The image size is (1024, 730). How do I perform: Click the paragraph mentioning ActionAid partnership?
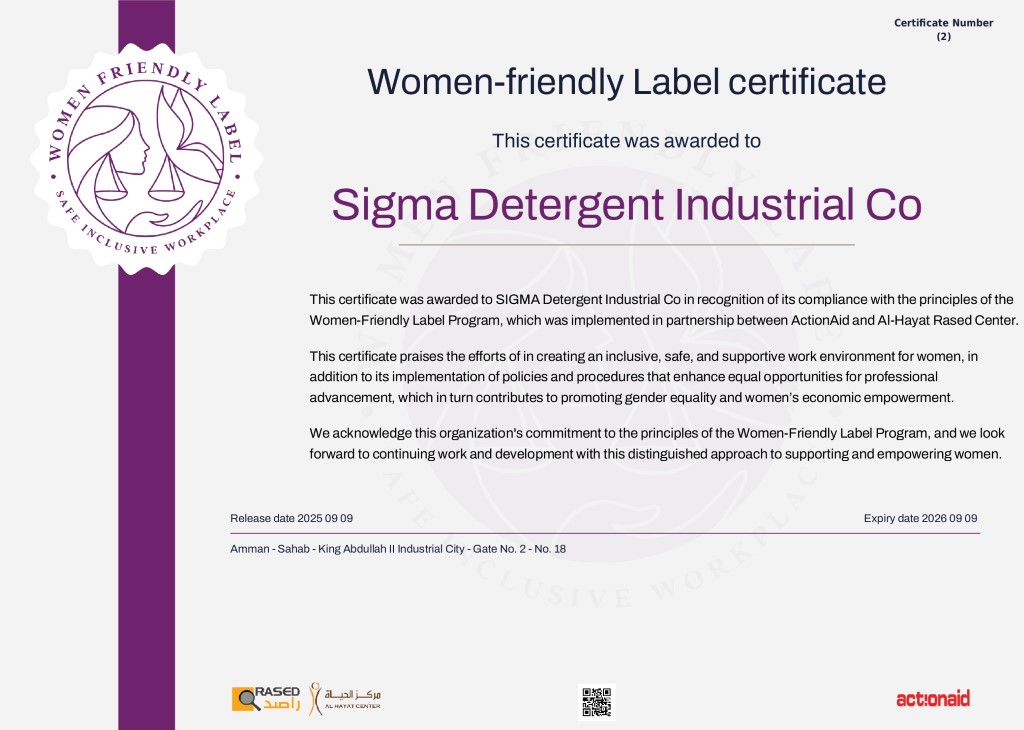point(662,310)
